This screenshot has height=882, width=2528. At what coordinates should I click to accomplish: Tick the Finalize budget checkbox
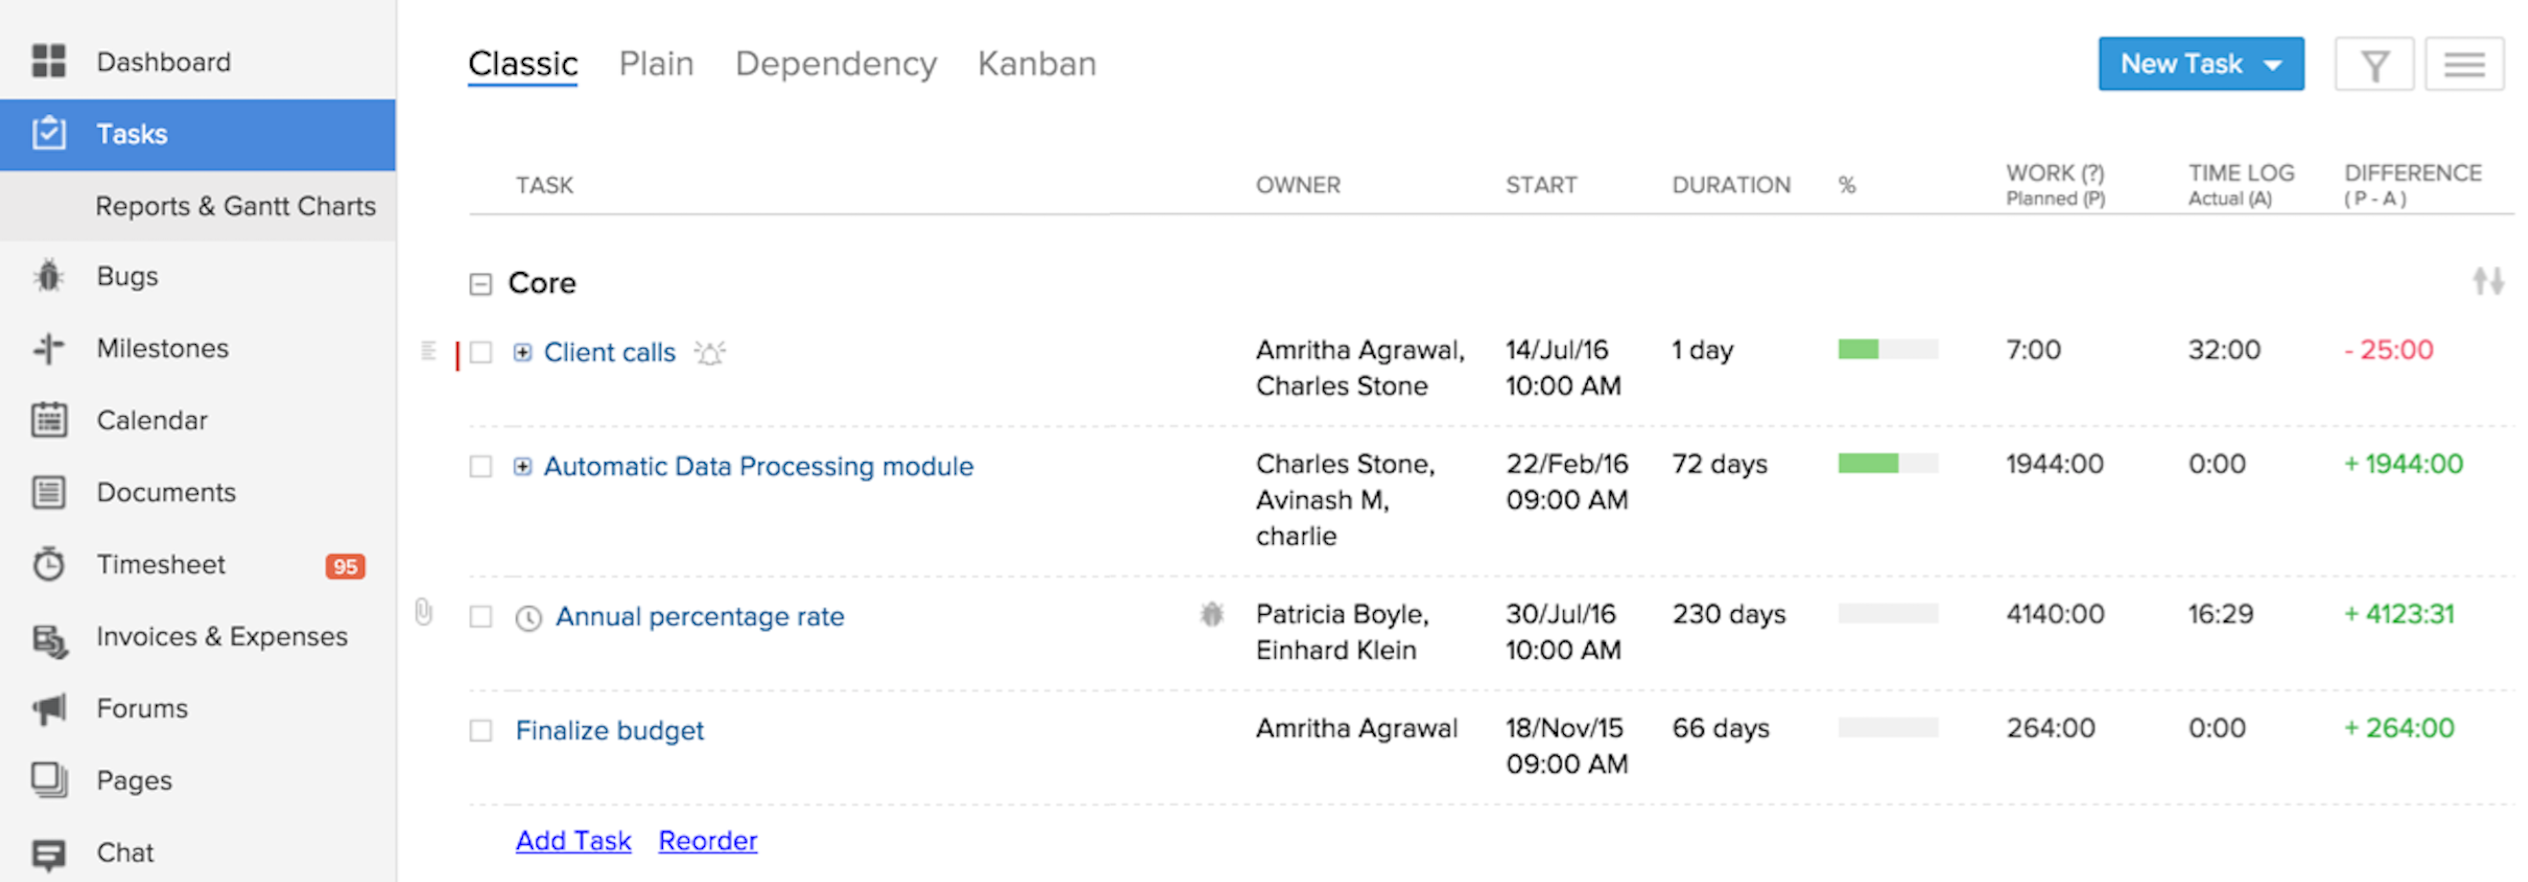[x=481, y=731]
